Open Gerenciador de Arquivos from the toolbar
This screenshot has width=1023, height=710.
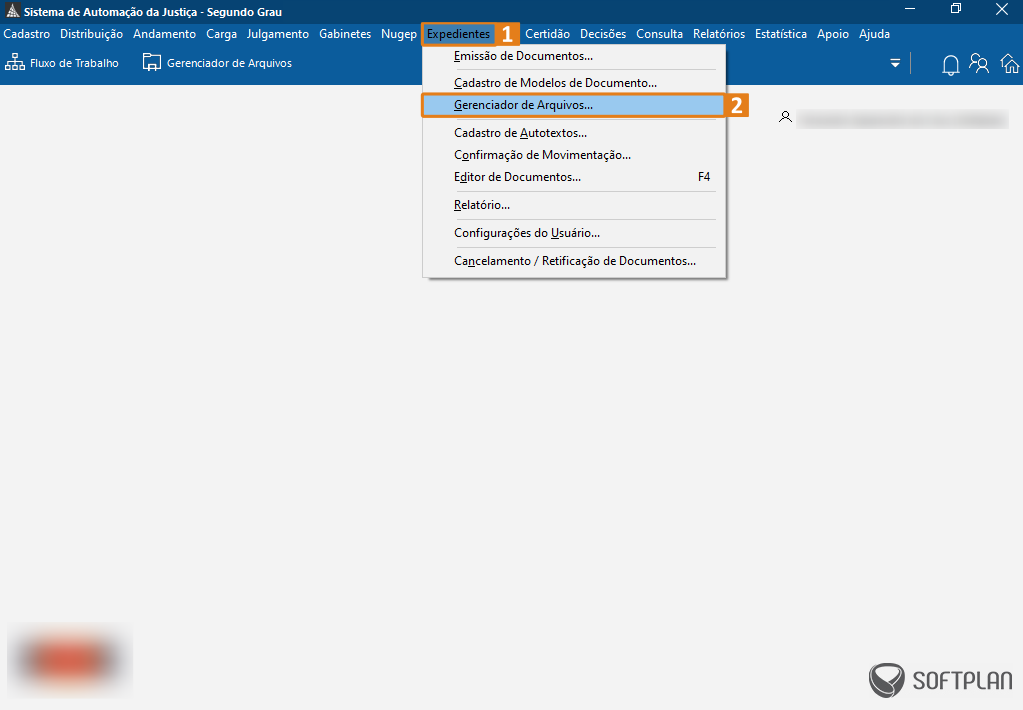coord(217,63)
